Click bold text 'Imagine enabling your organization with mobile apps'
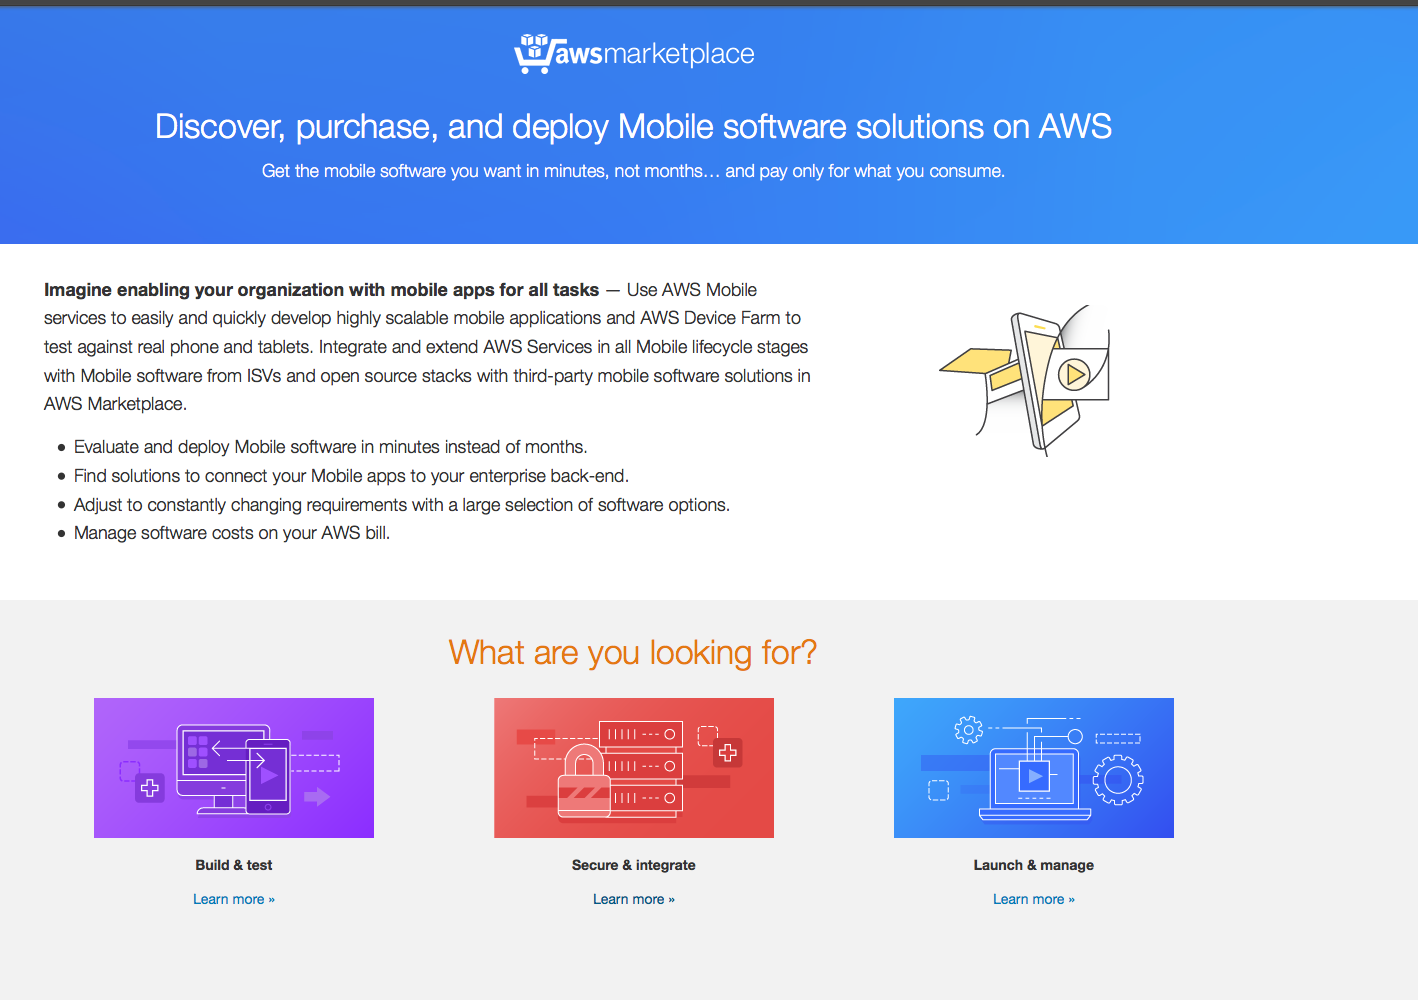Viewport: 1418px width, 1000px height. tap(321, 290)
